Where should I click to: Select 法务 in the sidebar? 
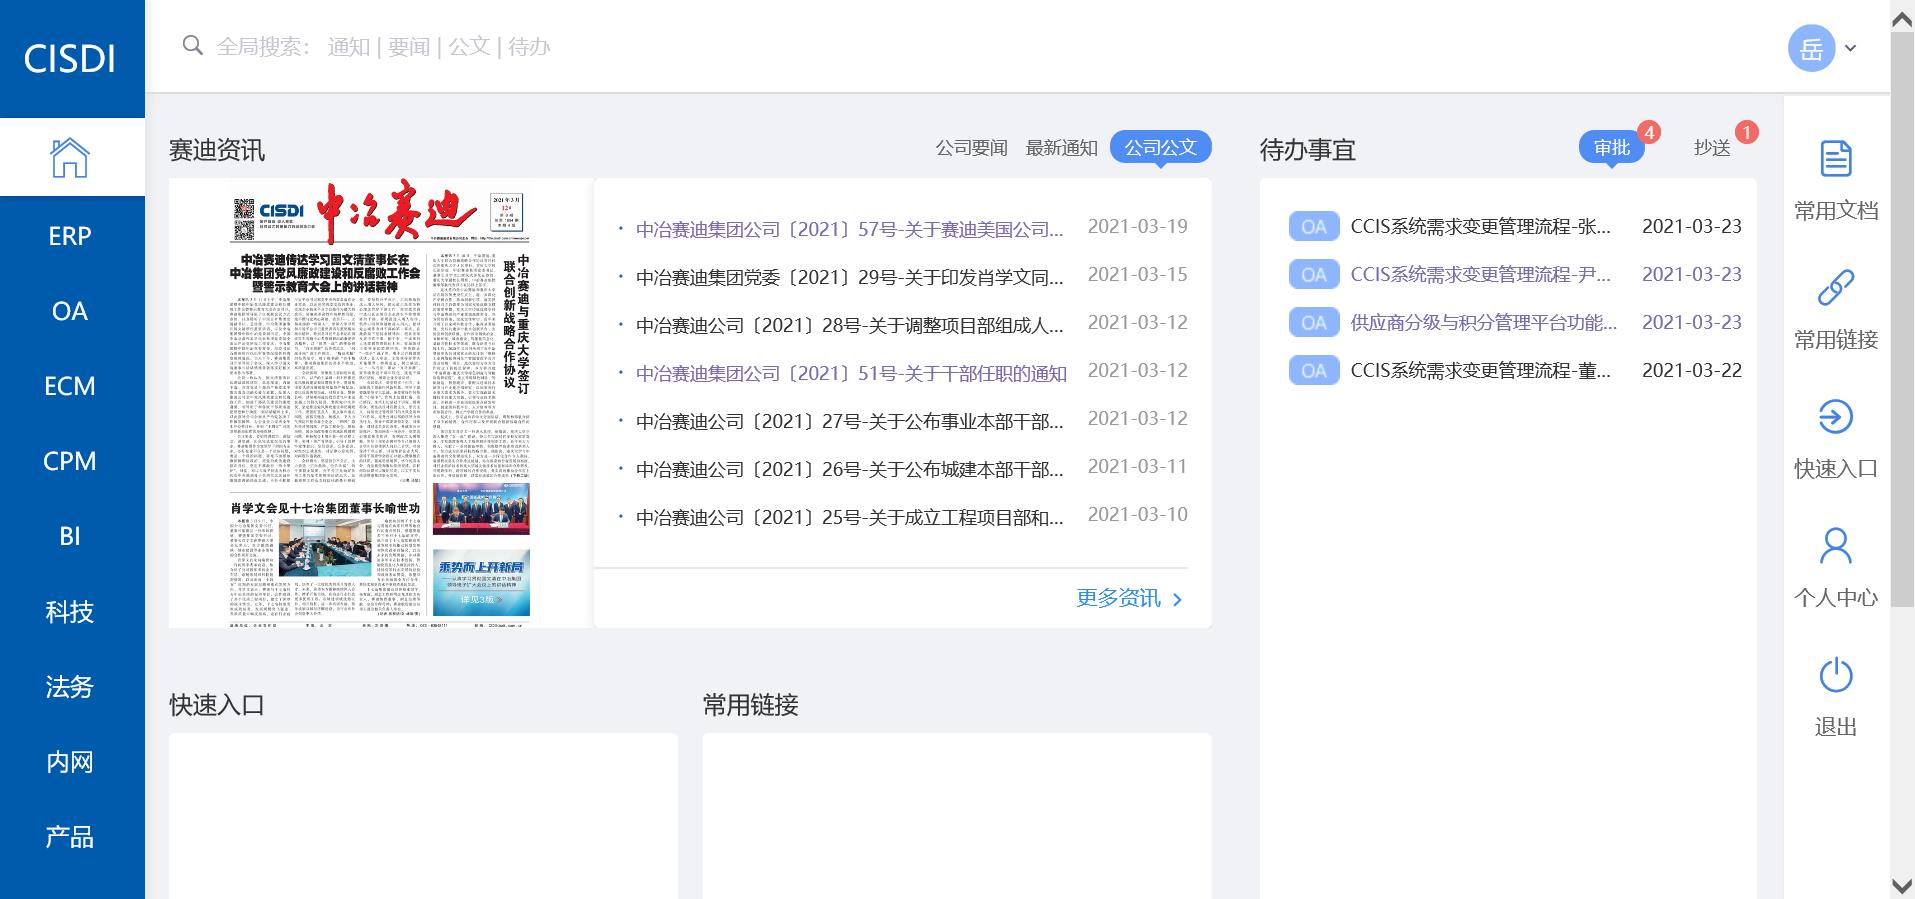70,687
